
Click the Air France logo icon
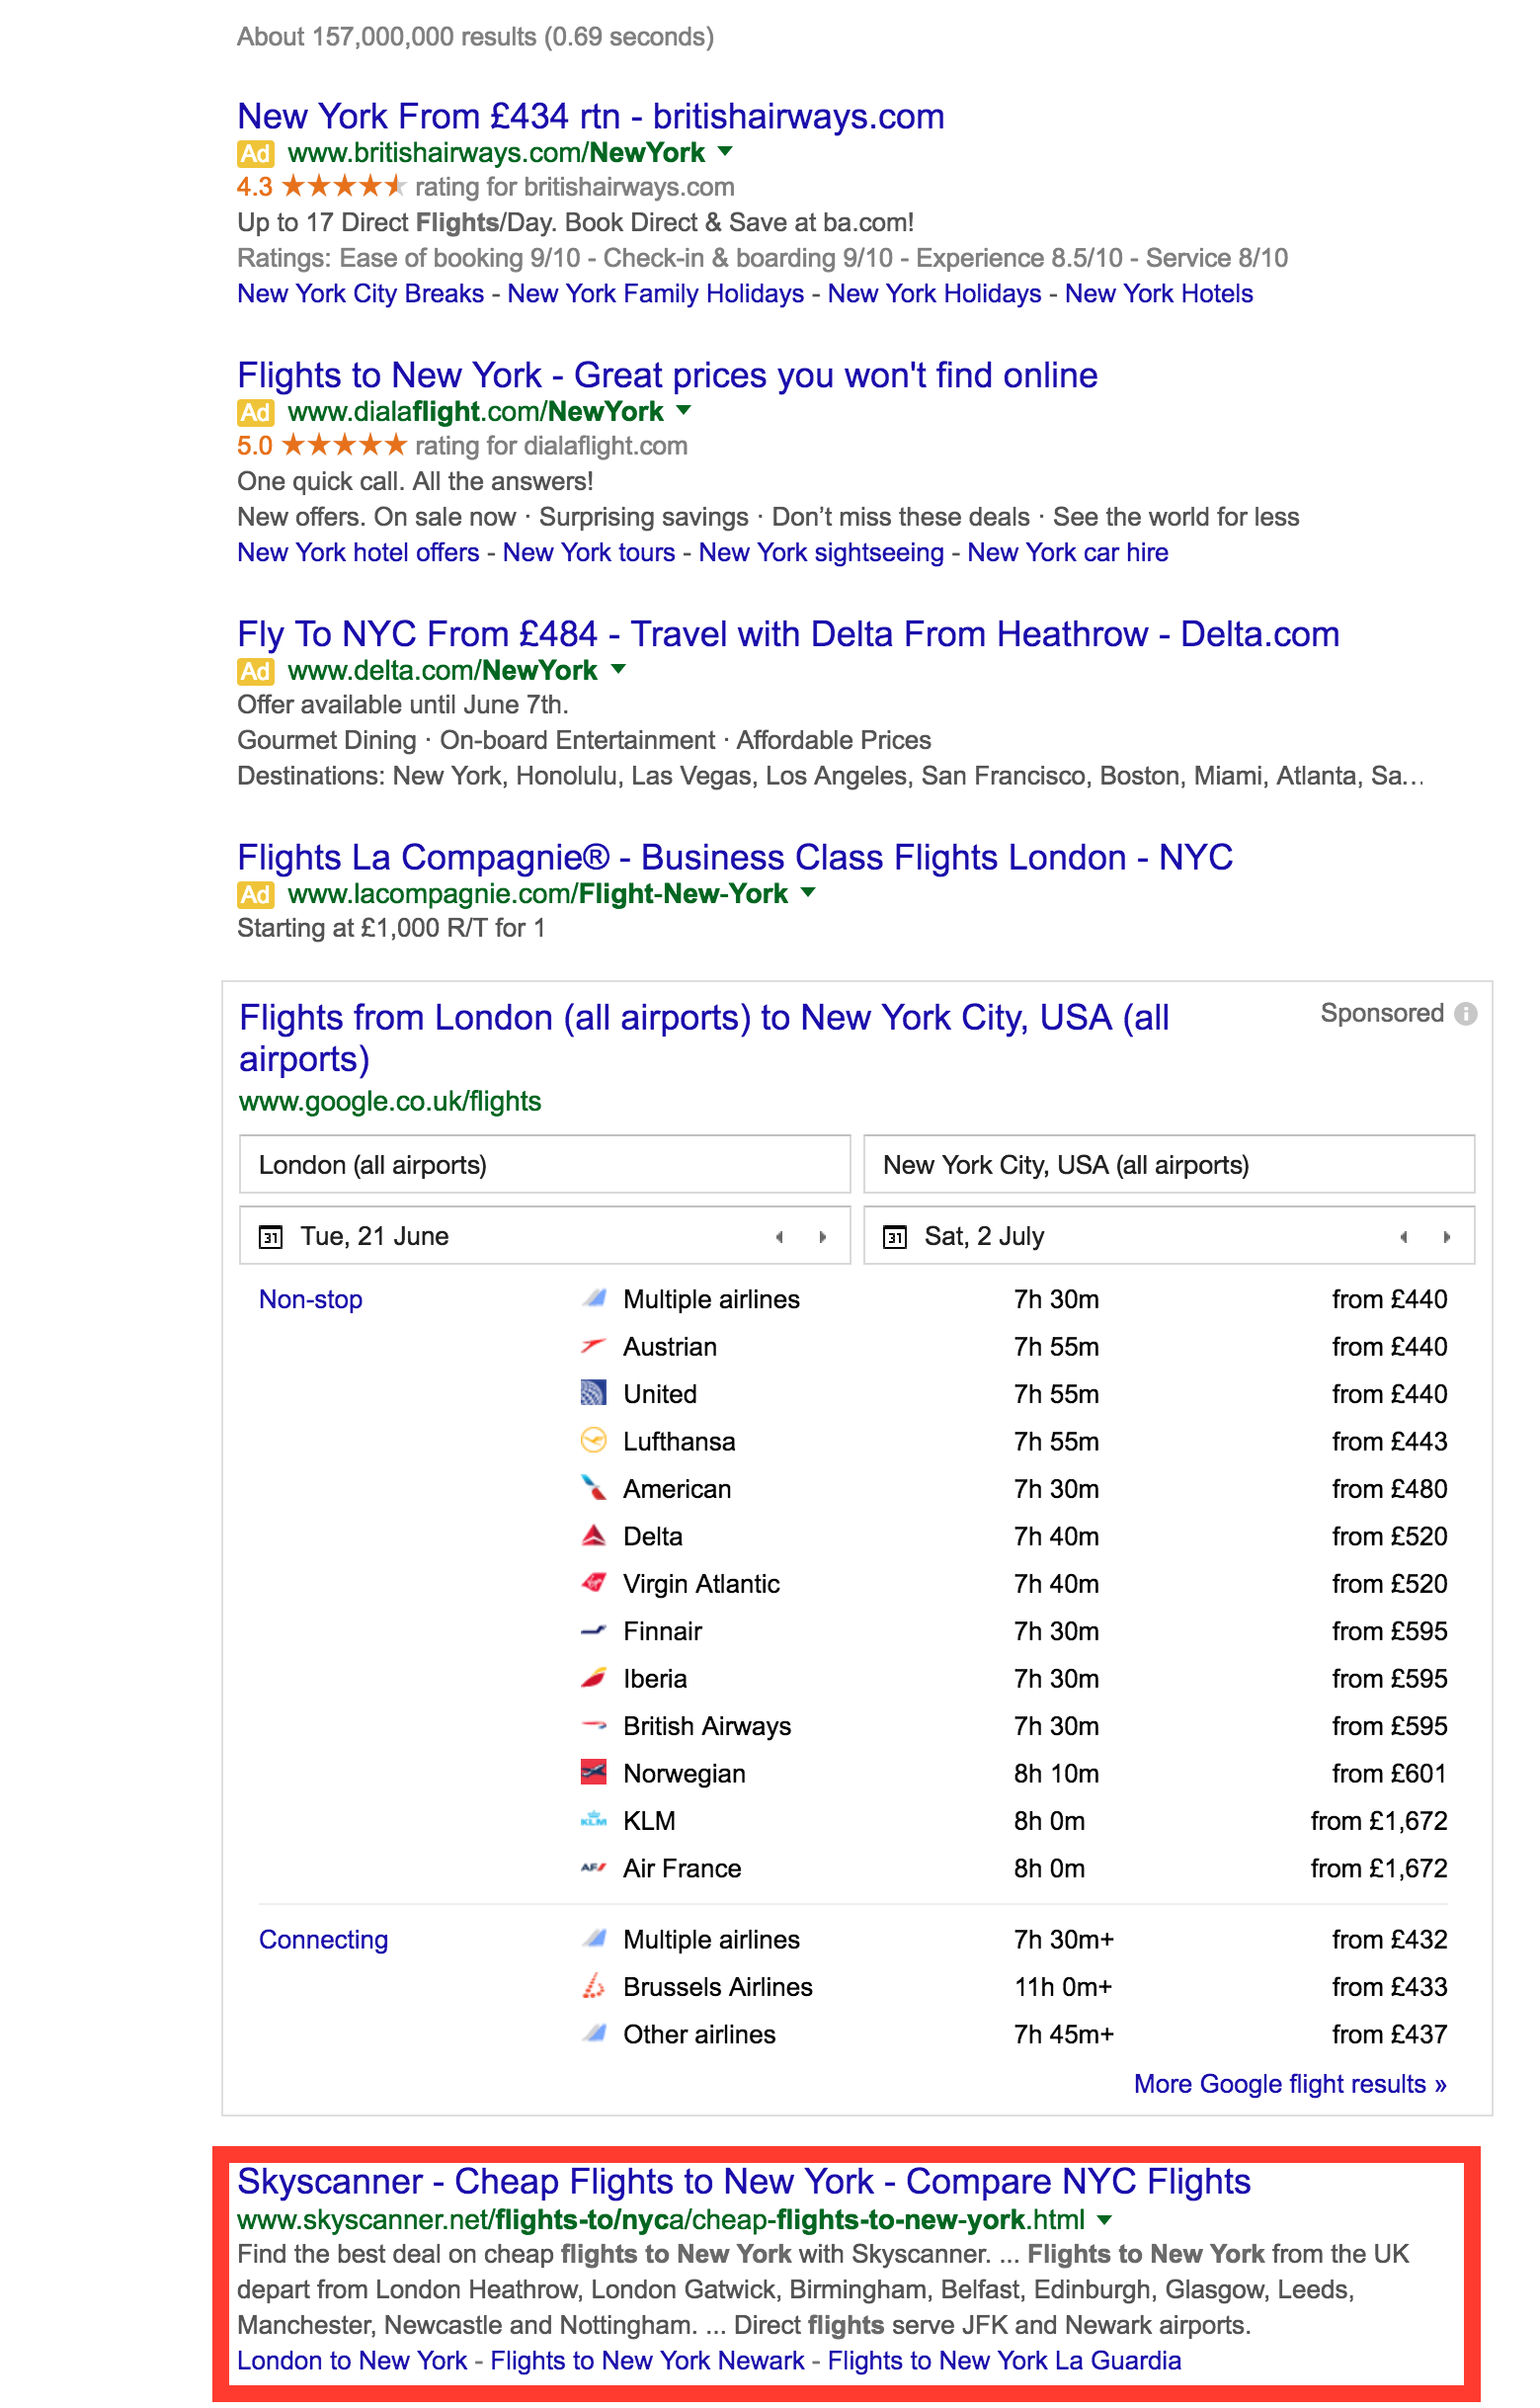pos(594,1868)
